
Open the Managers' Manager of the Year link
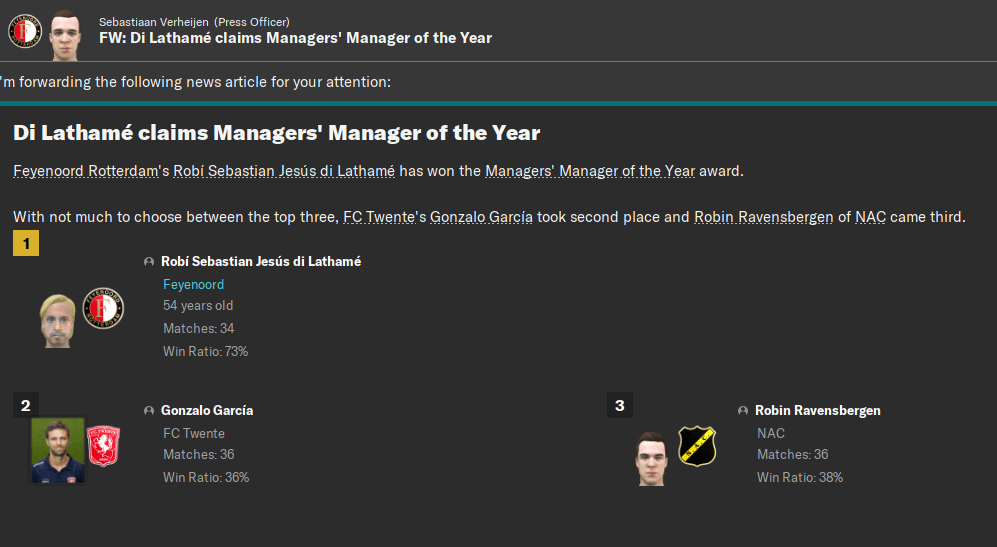(589, 171)
